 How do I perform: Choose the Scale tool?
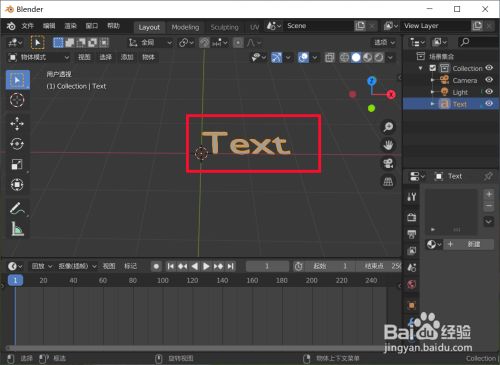(17, 164)
